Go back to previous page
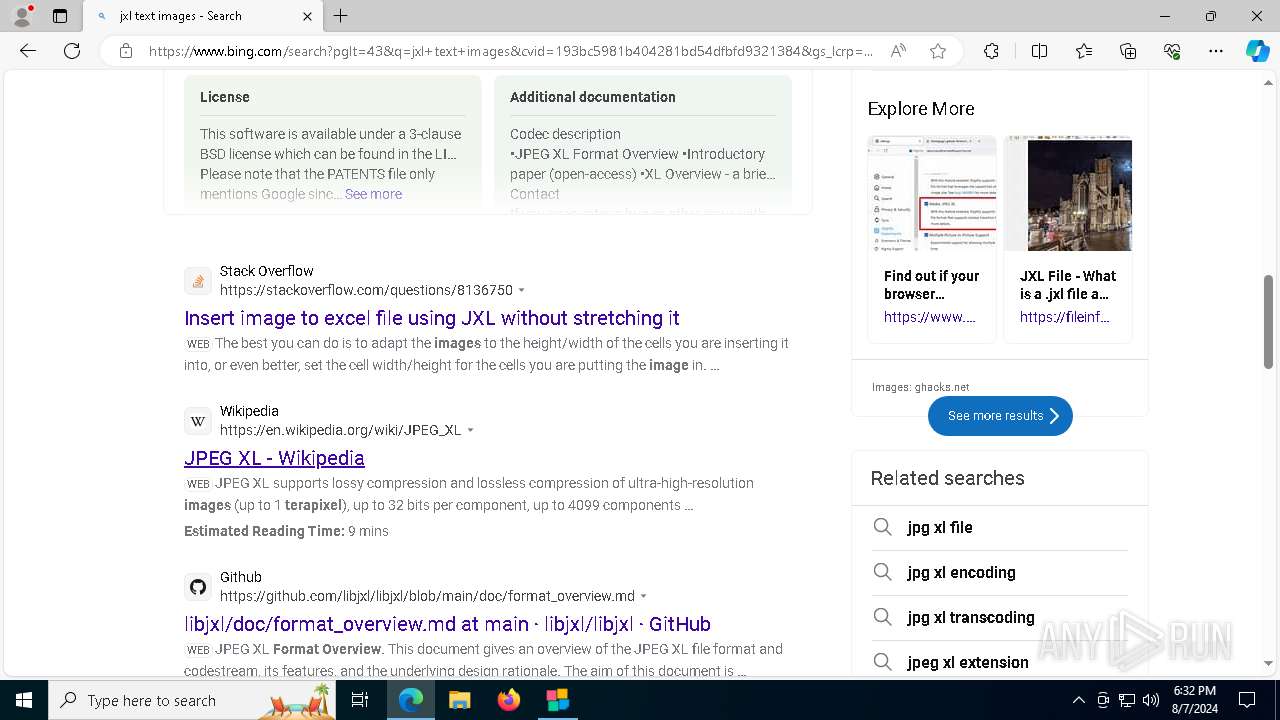Image resolution: width=1280 pixels, height=720 pixels. (28, 51)
